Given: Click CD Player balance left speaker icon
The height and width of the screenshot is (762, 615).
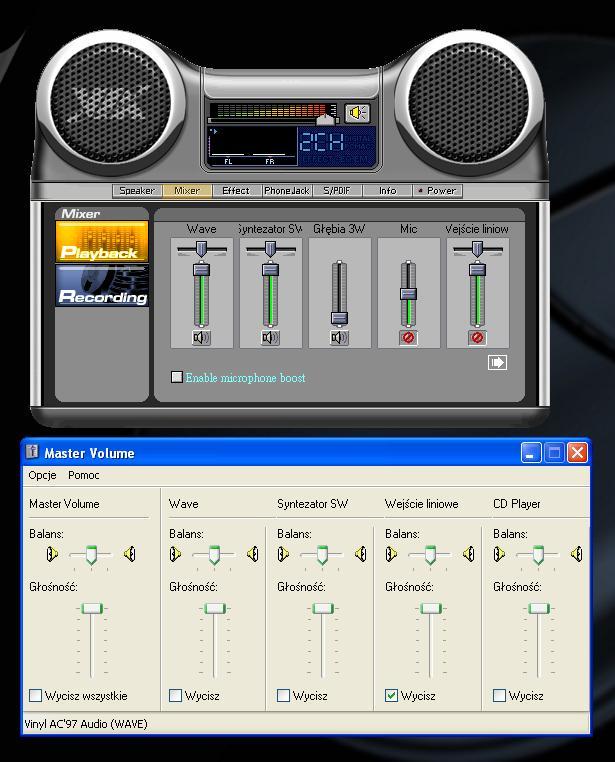Looking at the screenshot, I should (499, 554).
